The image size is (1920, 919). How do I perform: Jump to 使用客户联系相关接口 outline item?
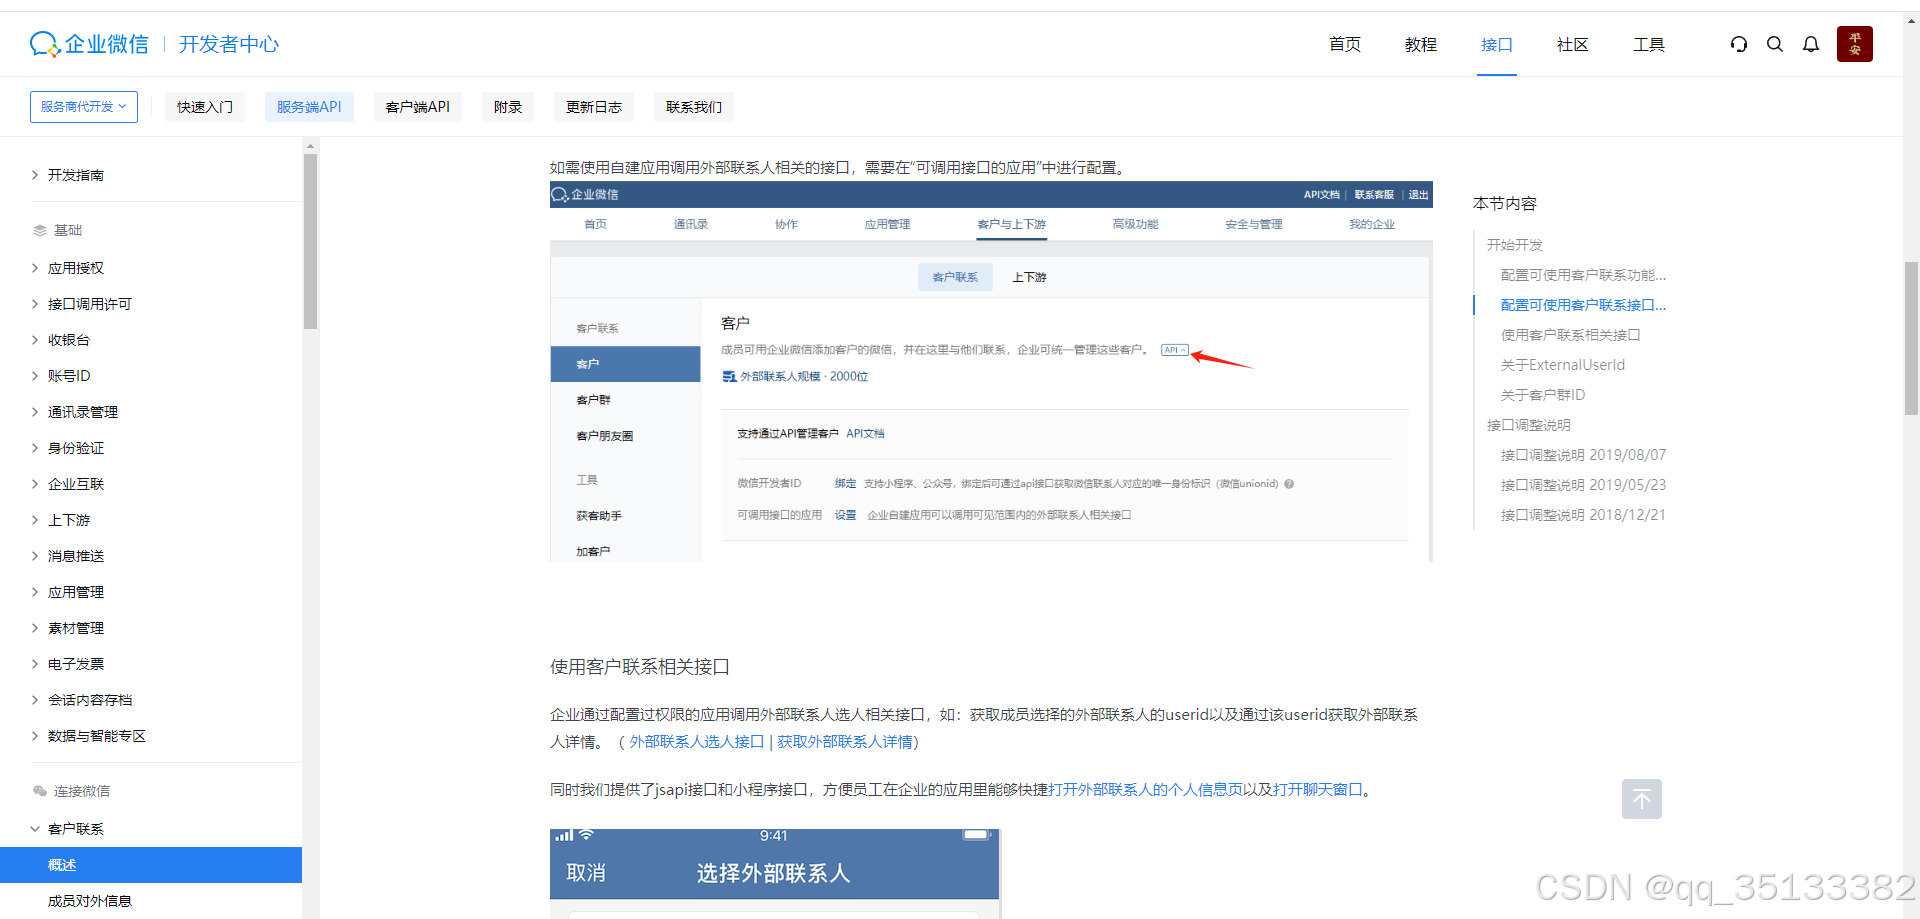pos(1570,335)
